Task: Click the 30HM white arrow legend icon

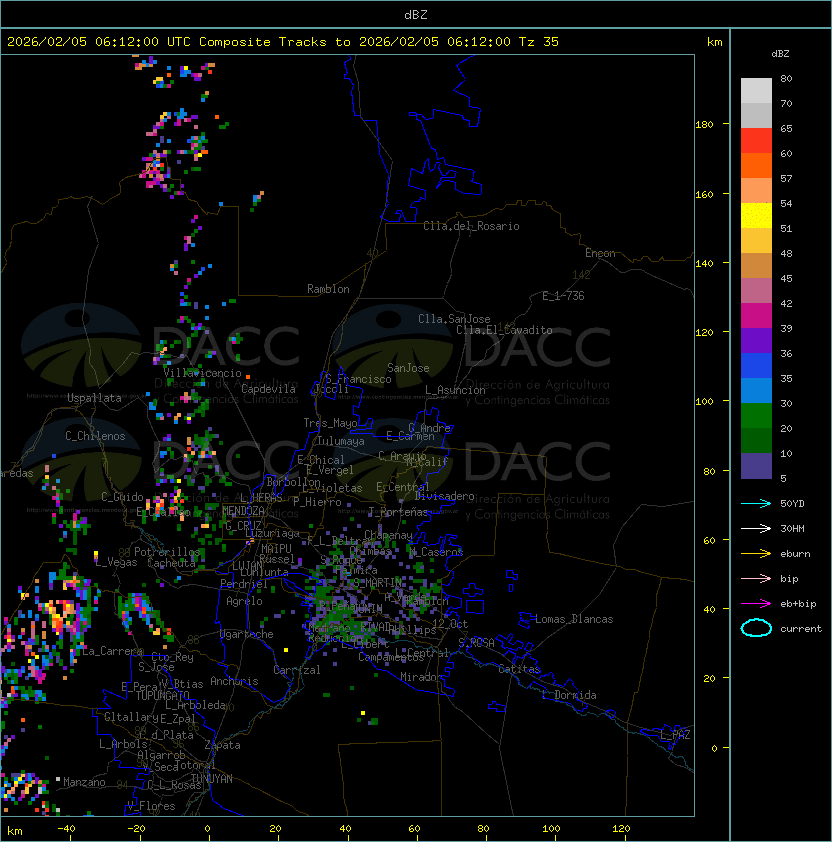Action: click(756, 528)
